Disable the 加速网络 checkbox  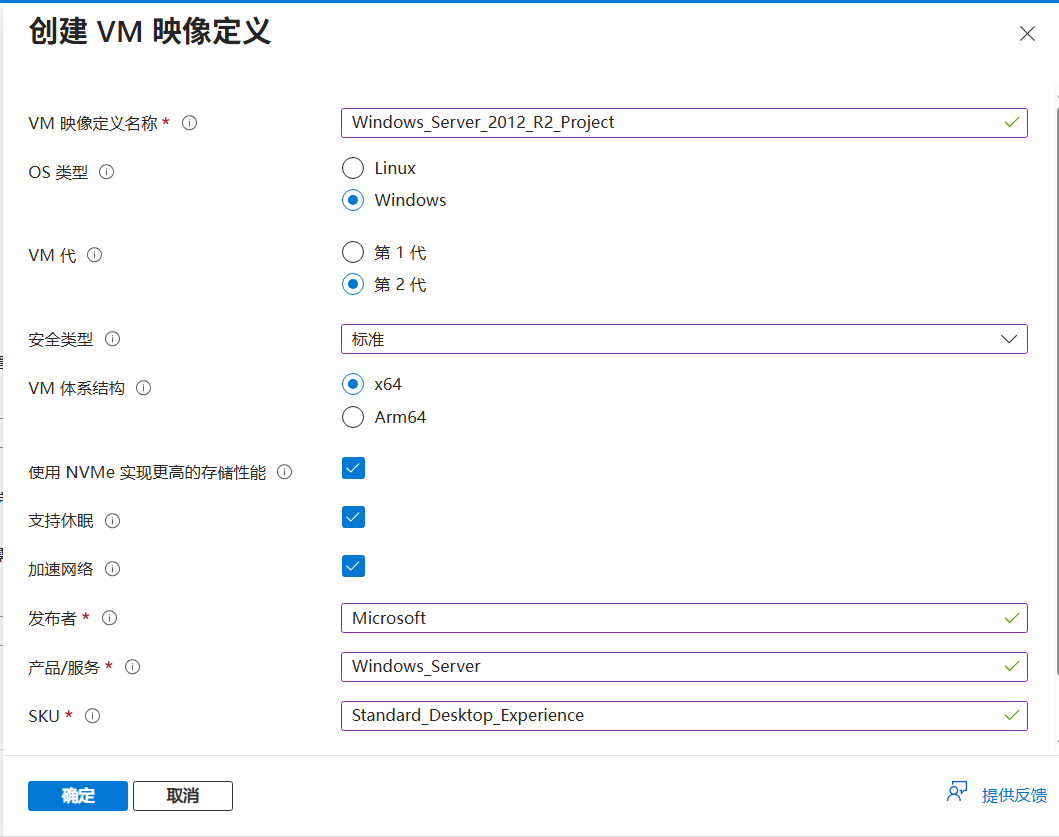(x=353, y=566)
